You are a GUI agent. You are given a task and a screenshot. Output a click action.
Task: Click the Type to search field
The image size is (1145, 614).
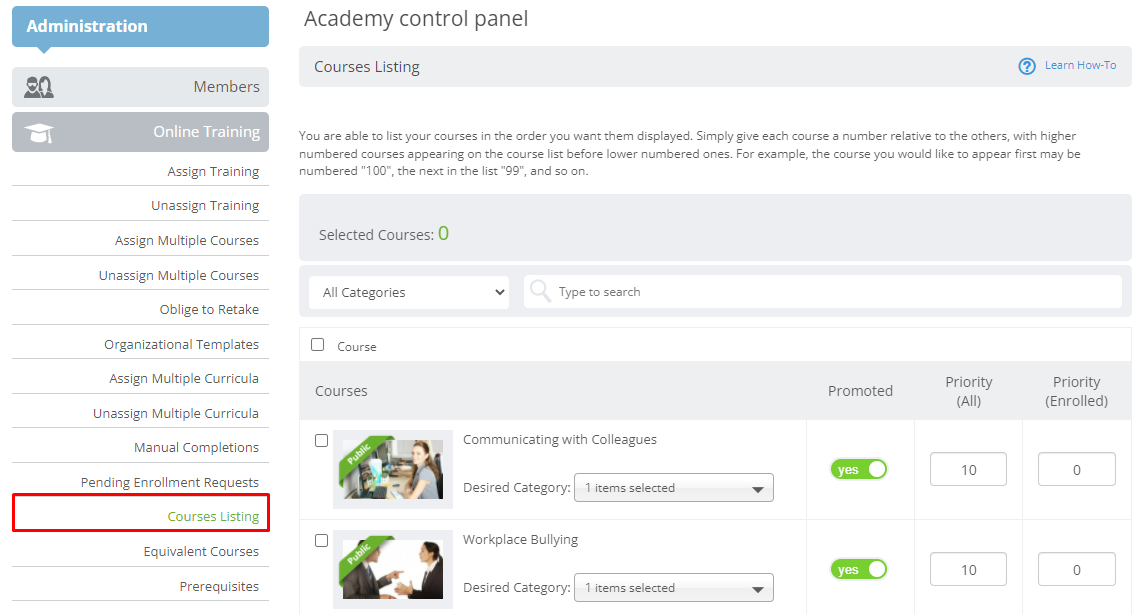(822, 291)
